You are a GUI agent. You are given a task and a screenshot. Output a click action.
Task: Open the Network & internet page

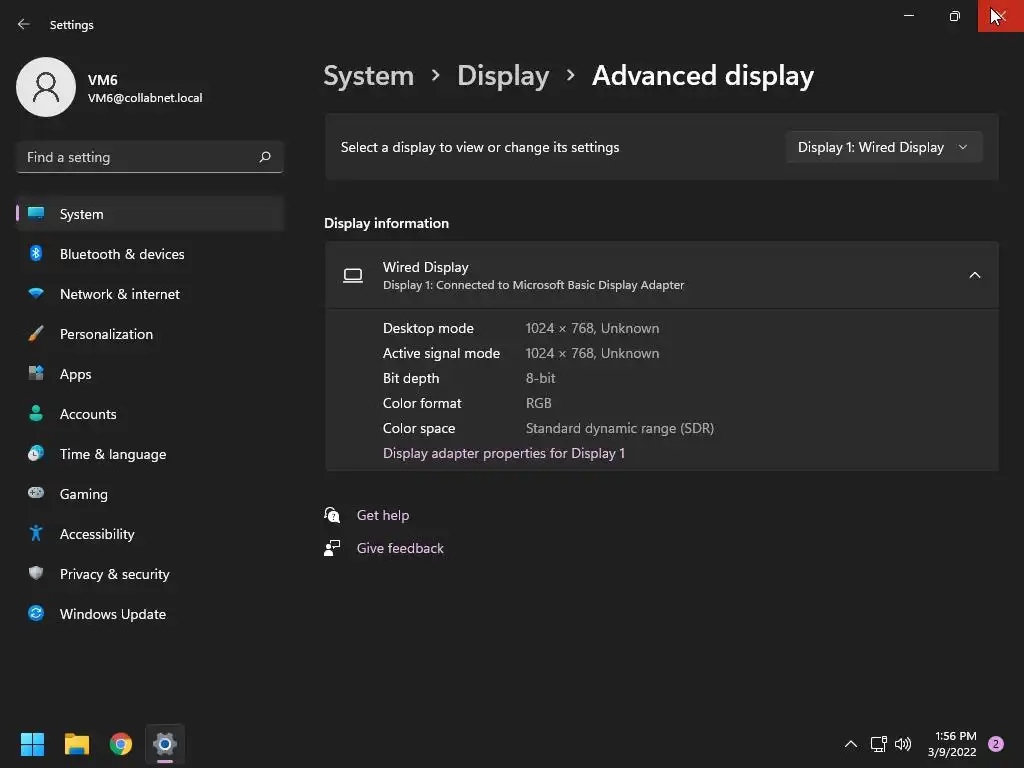tap(150, 294)
